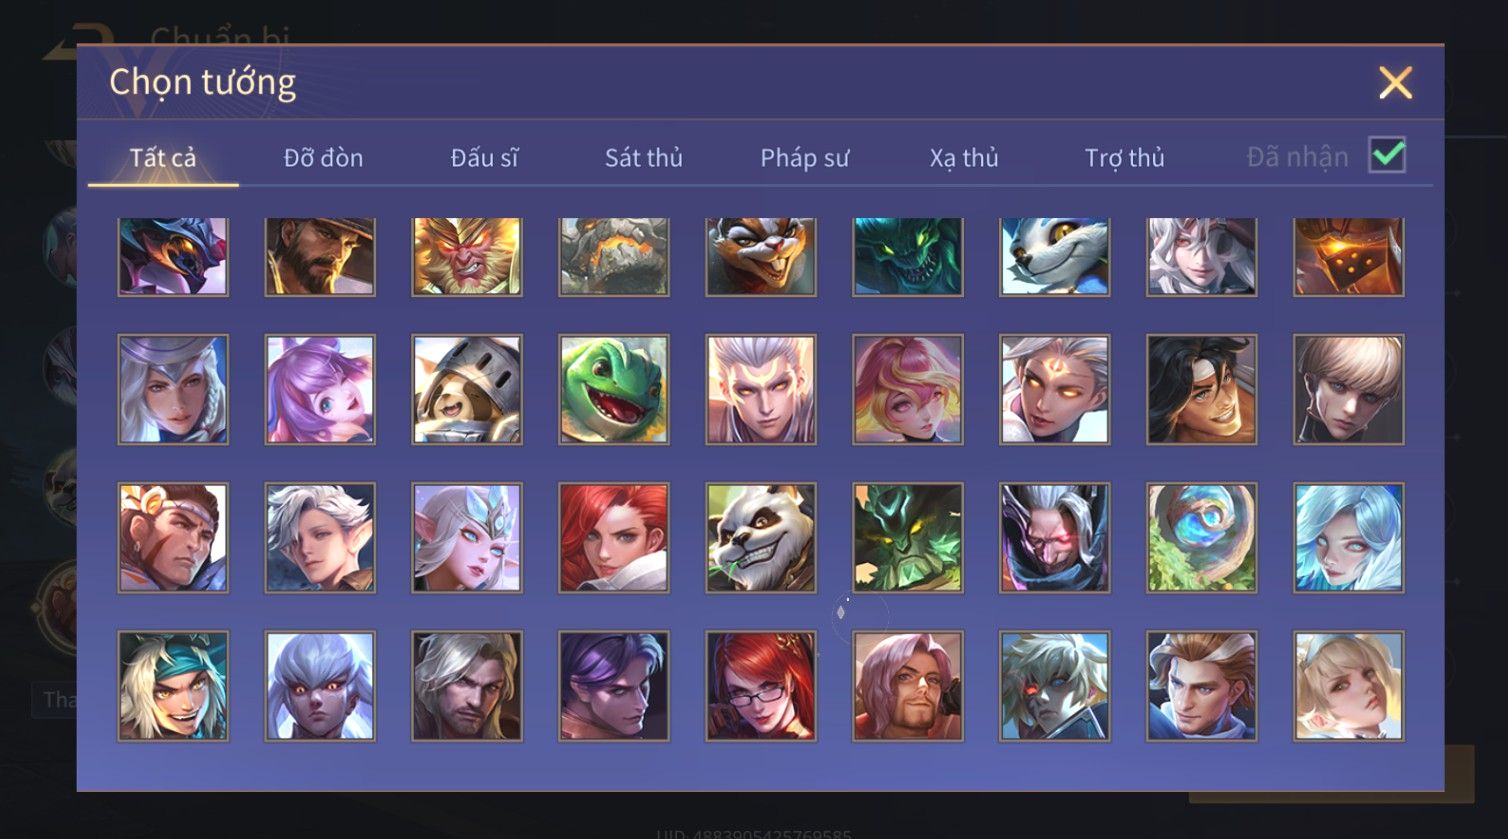Filter heroes by Xạ thủ tab

964,158
